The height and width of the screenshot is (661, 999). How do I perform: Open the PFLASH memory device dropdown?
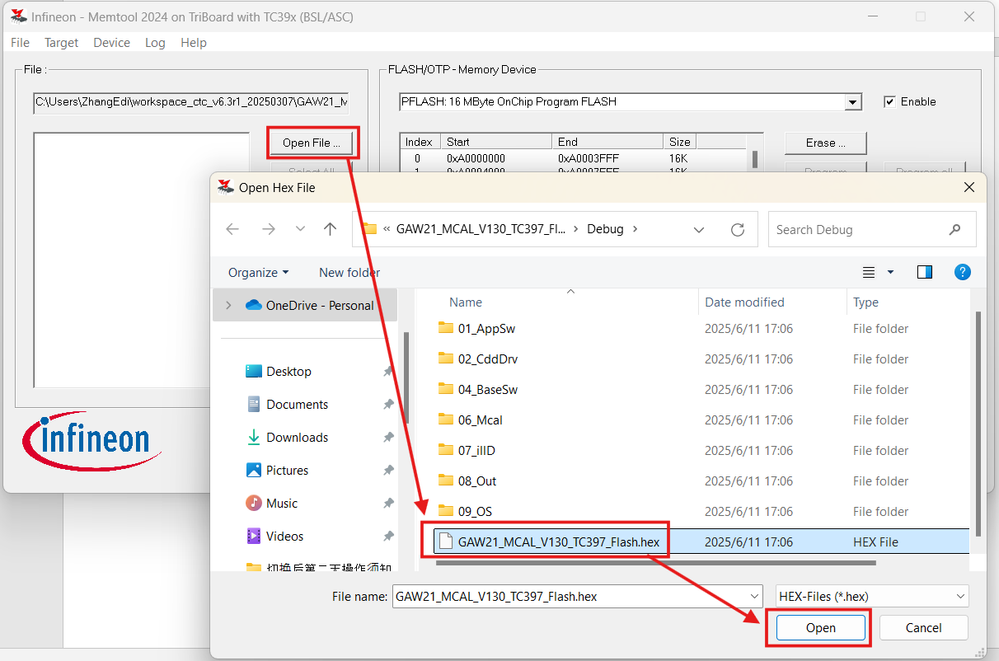[x=853, y=101]
